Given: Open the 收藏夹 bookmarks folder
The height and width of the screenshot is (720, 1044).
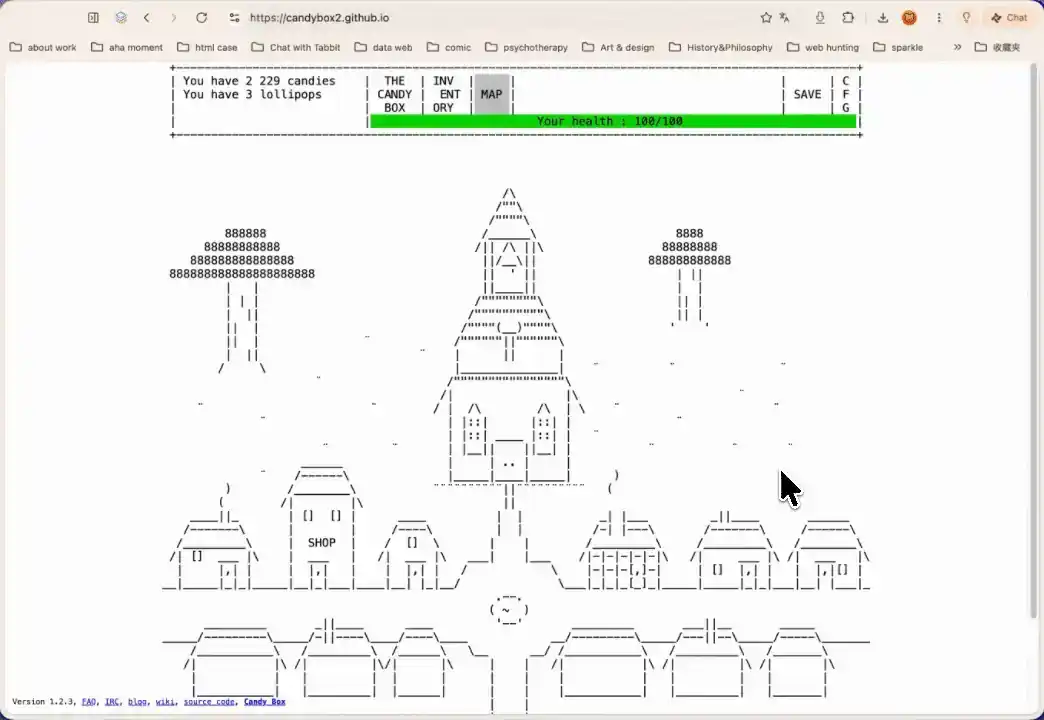Looking at the screenshot, I should tap(997, 47).
